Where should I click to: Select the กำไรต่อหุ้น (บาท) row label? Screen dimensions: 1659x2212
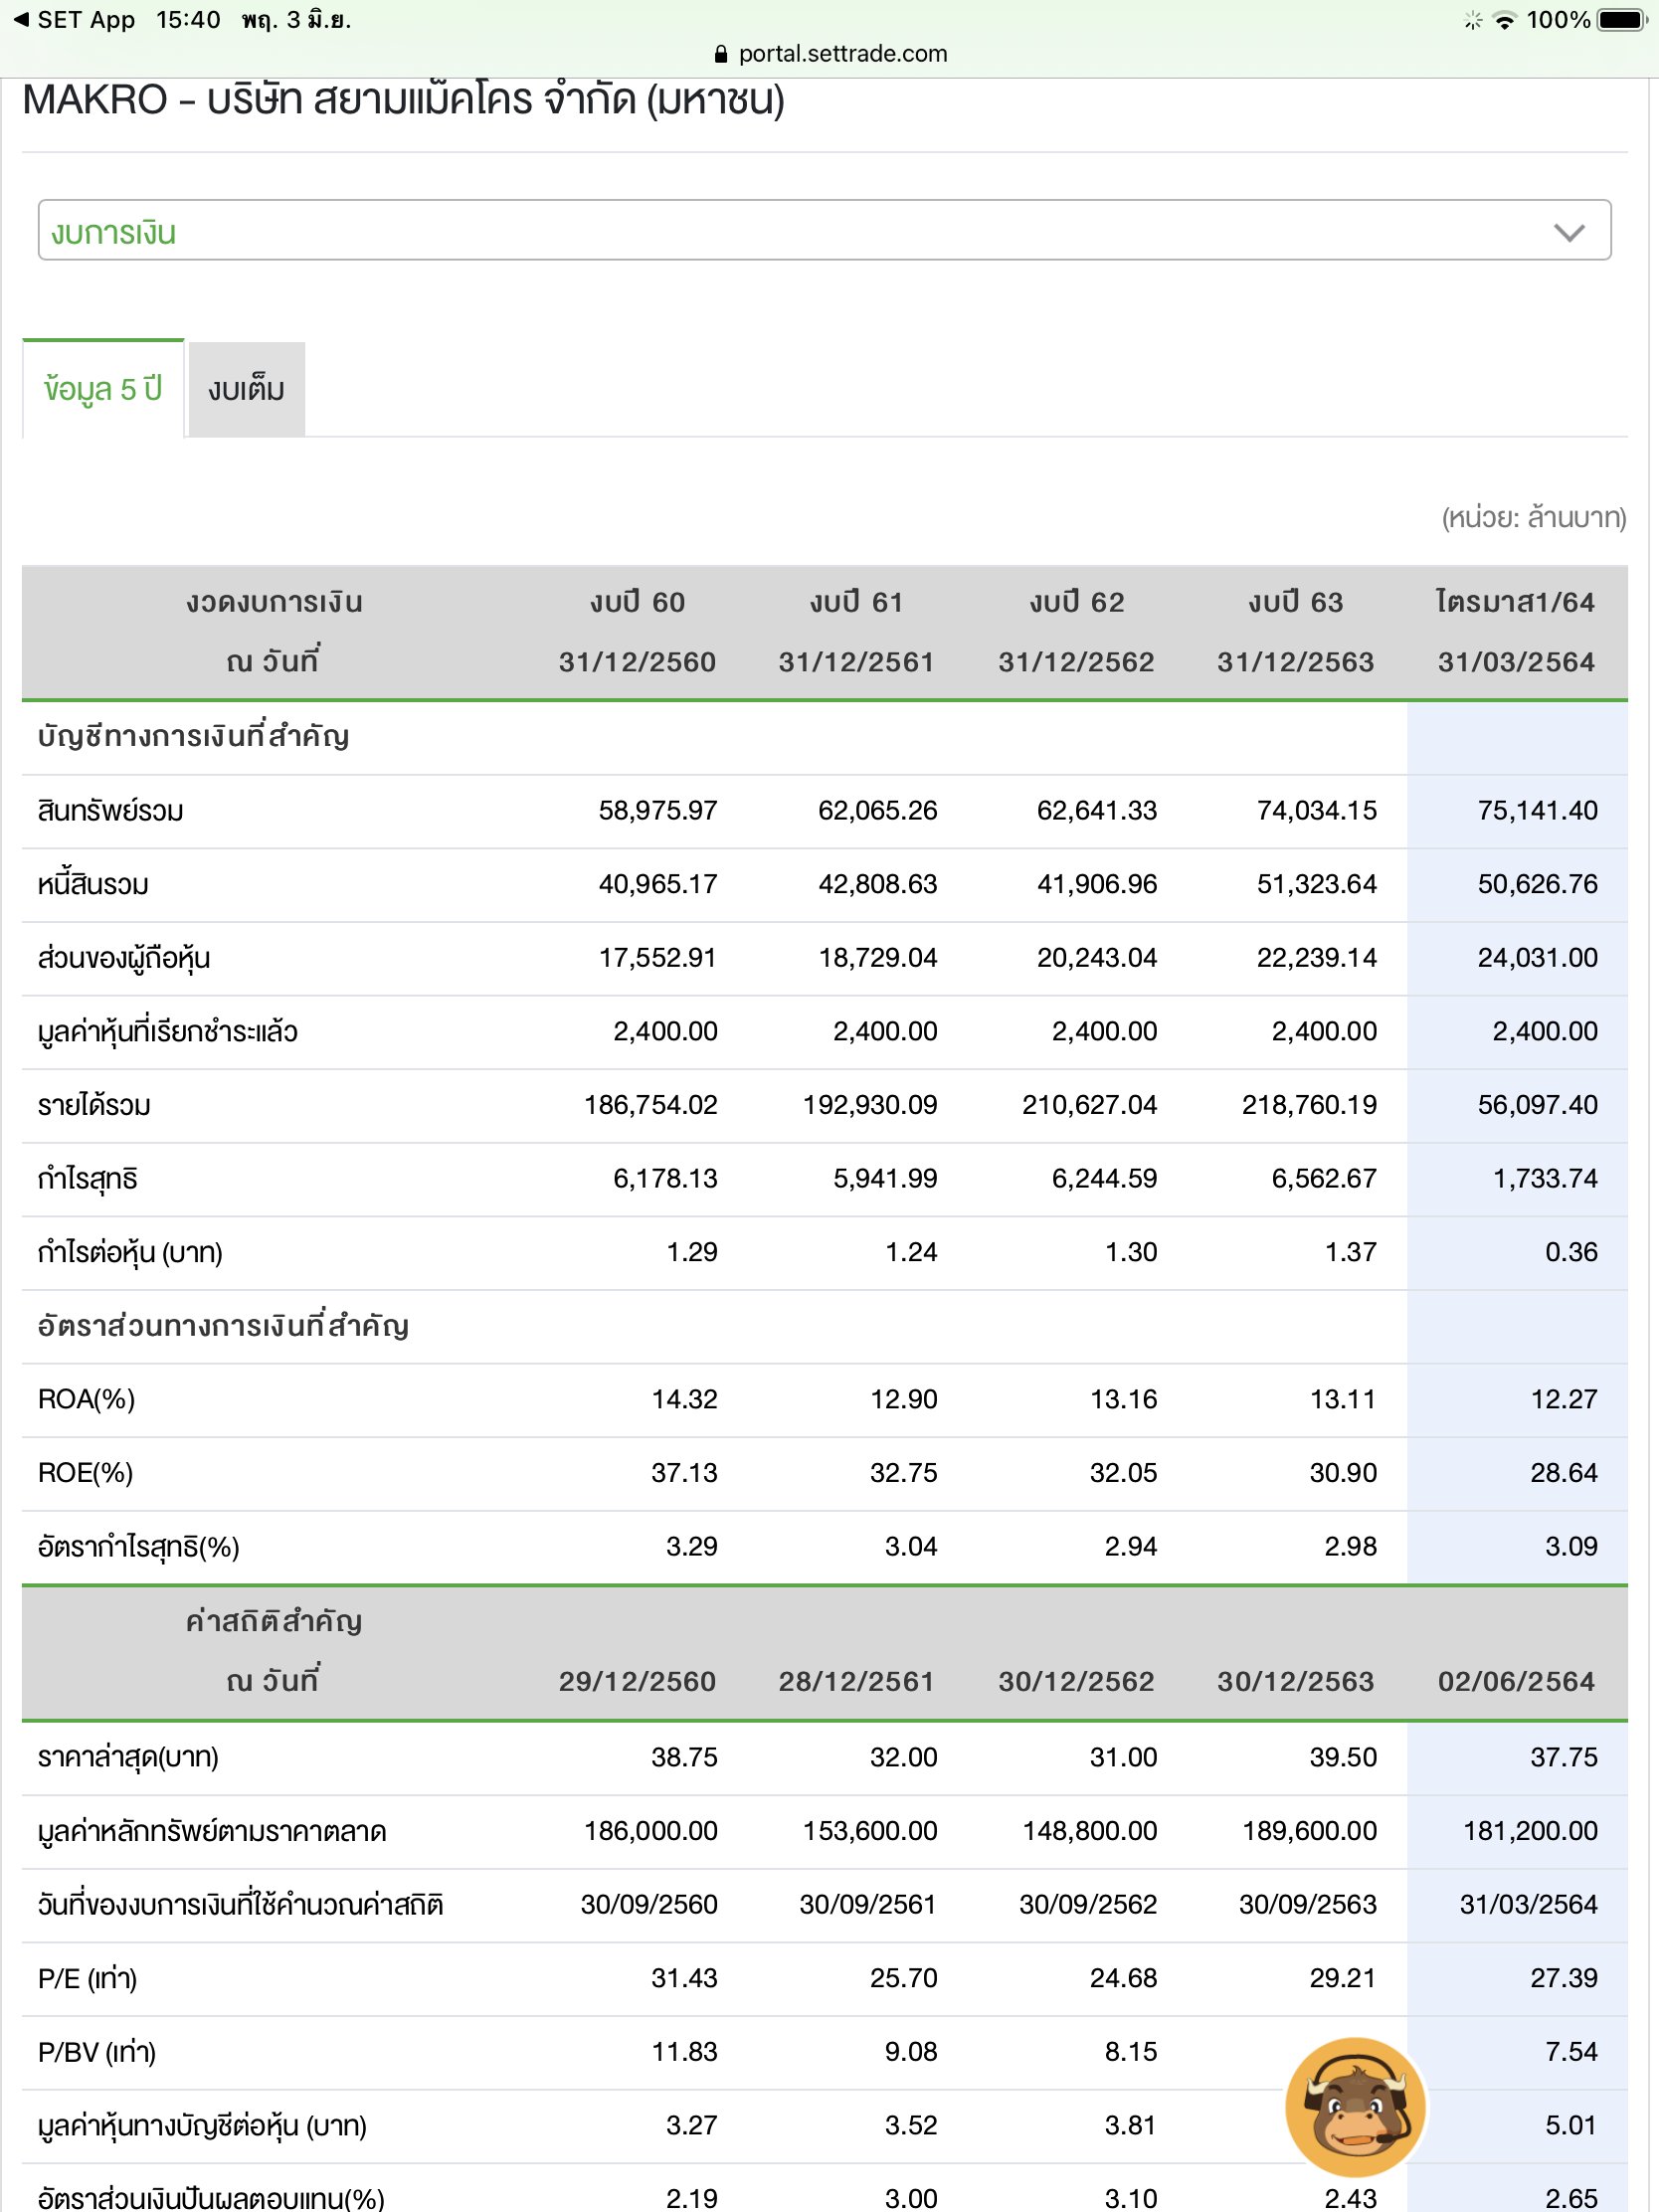[x=130, y=1252]
